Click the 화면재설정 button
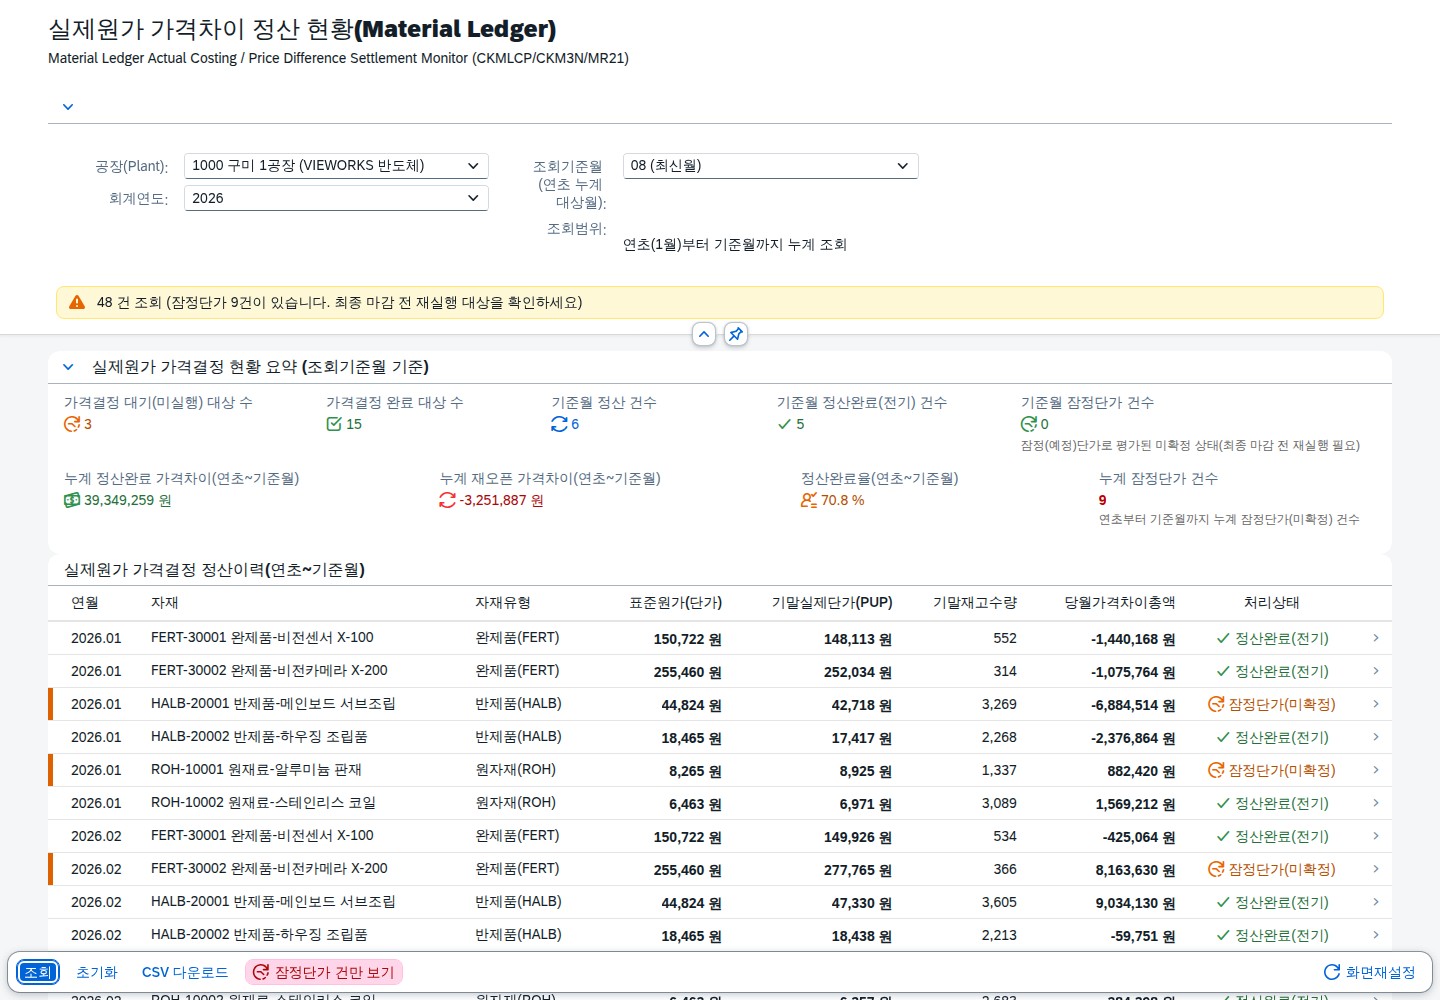The image size is (1440, 1000). pyautogui.click(x=1369, y=972)
